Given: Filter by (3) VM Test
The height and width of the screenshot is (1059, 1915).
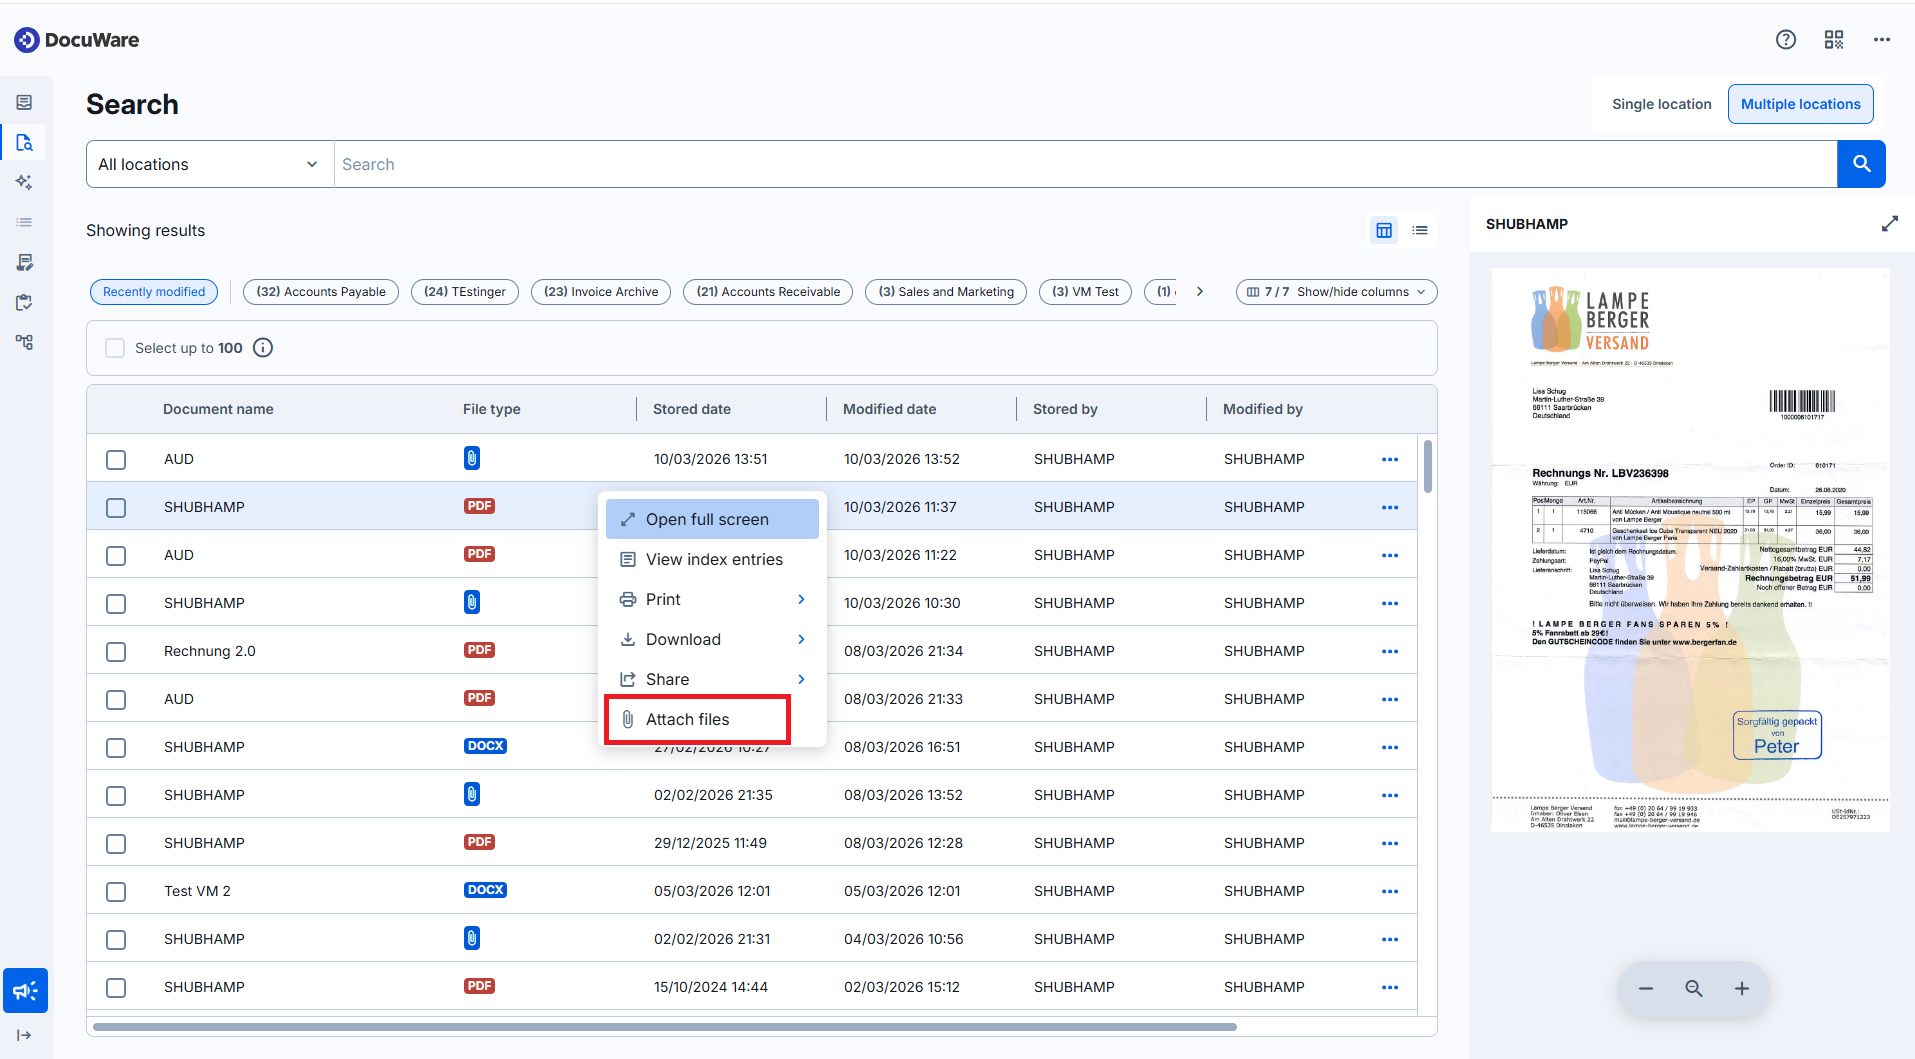Looking at the screenshot, I should coord(1086,292).
